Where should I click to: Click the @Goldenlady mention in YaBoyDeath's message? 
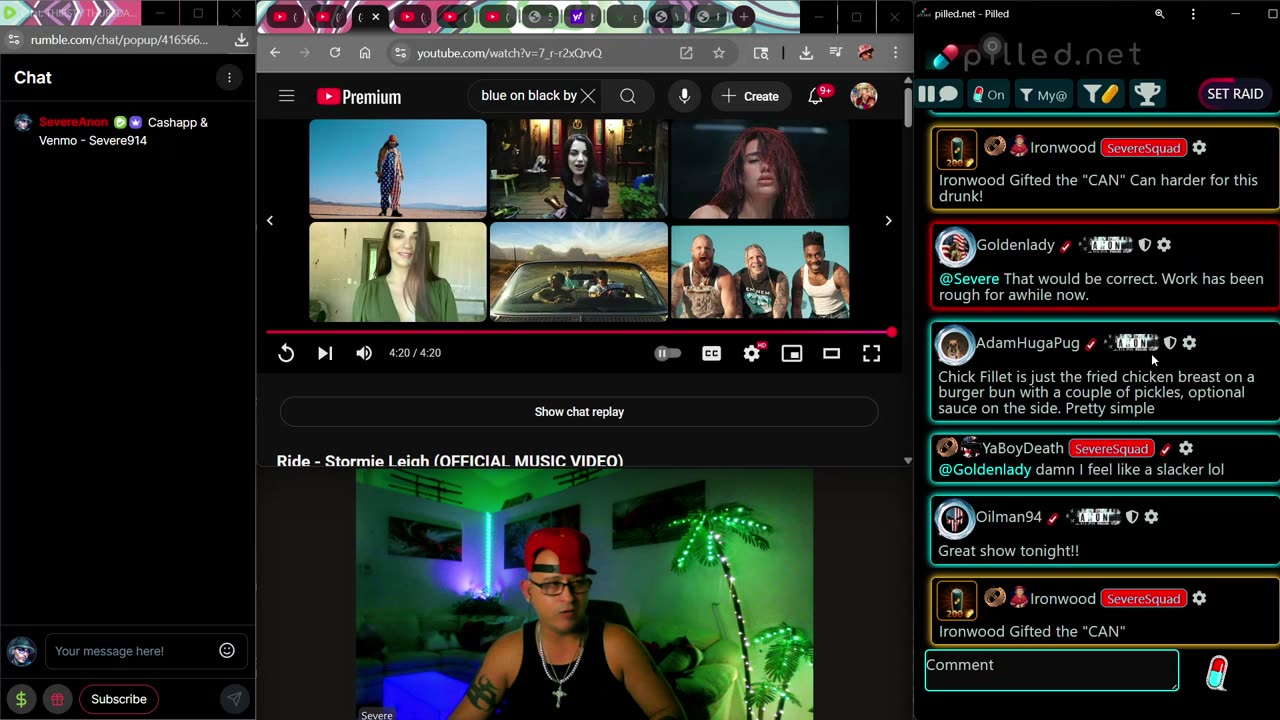(x=985, y=470)
